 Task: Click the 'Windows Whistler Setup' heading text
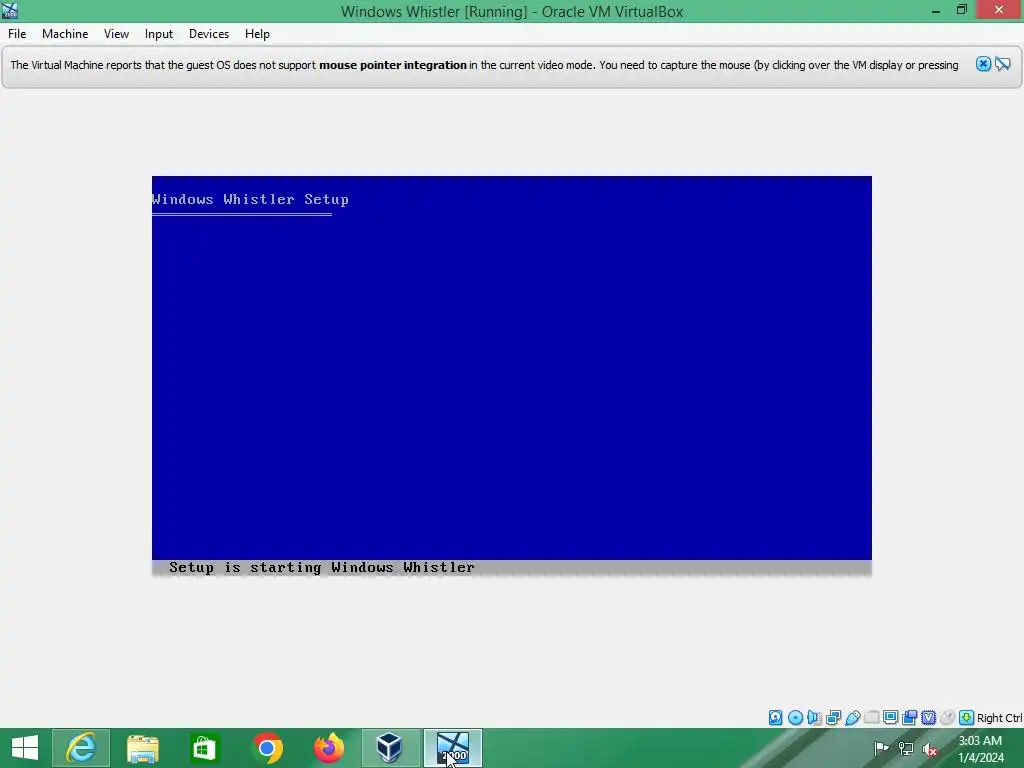click(250, 199)
